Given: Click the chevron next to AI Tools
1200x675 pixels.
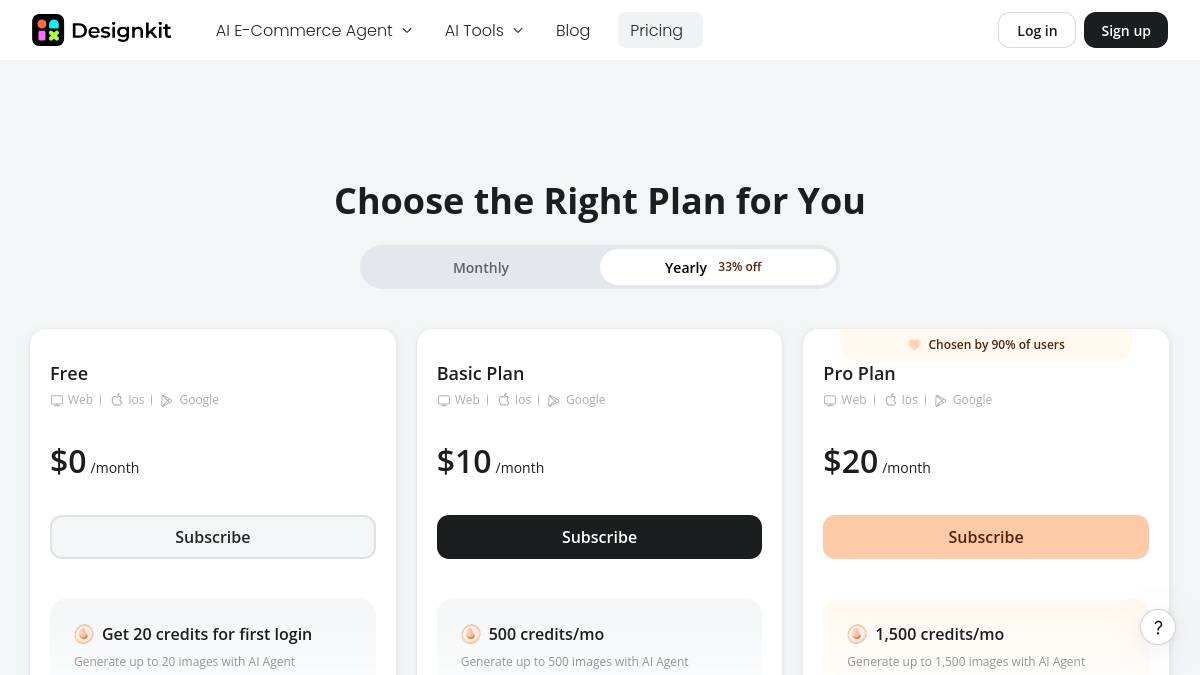Looking at the screenshot, I should click(518, 31).
